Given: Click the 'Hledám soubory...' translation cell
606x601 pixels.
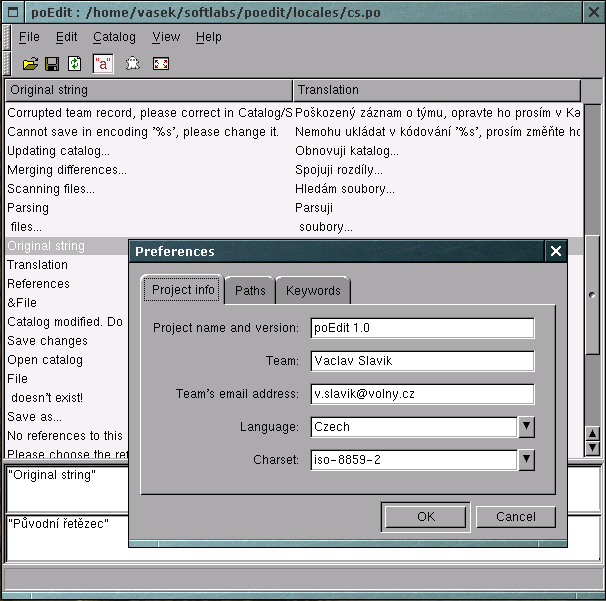Looking at the screenshot, I should point(345,189).
